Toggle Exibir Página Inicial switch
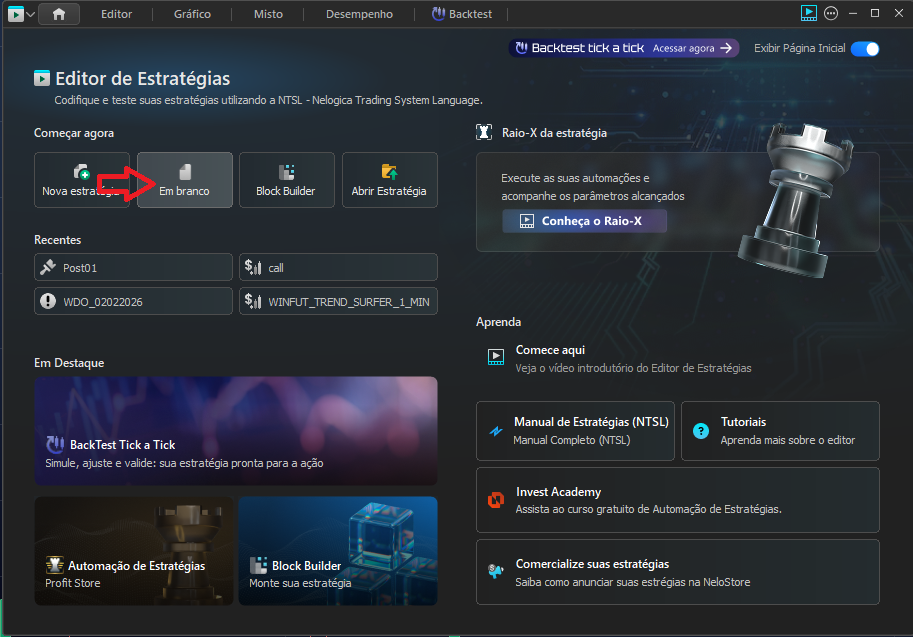The image size is (913, 637). tap(865, 48)
